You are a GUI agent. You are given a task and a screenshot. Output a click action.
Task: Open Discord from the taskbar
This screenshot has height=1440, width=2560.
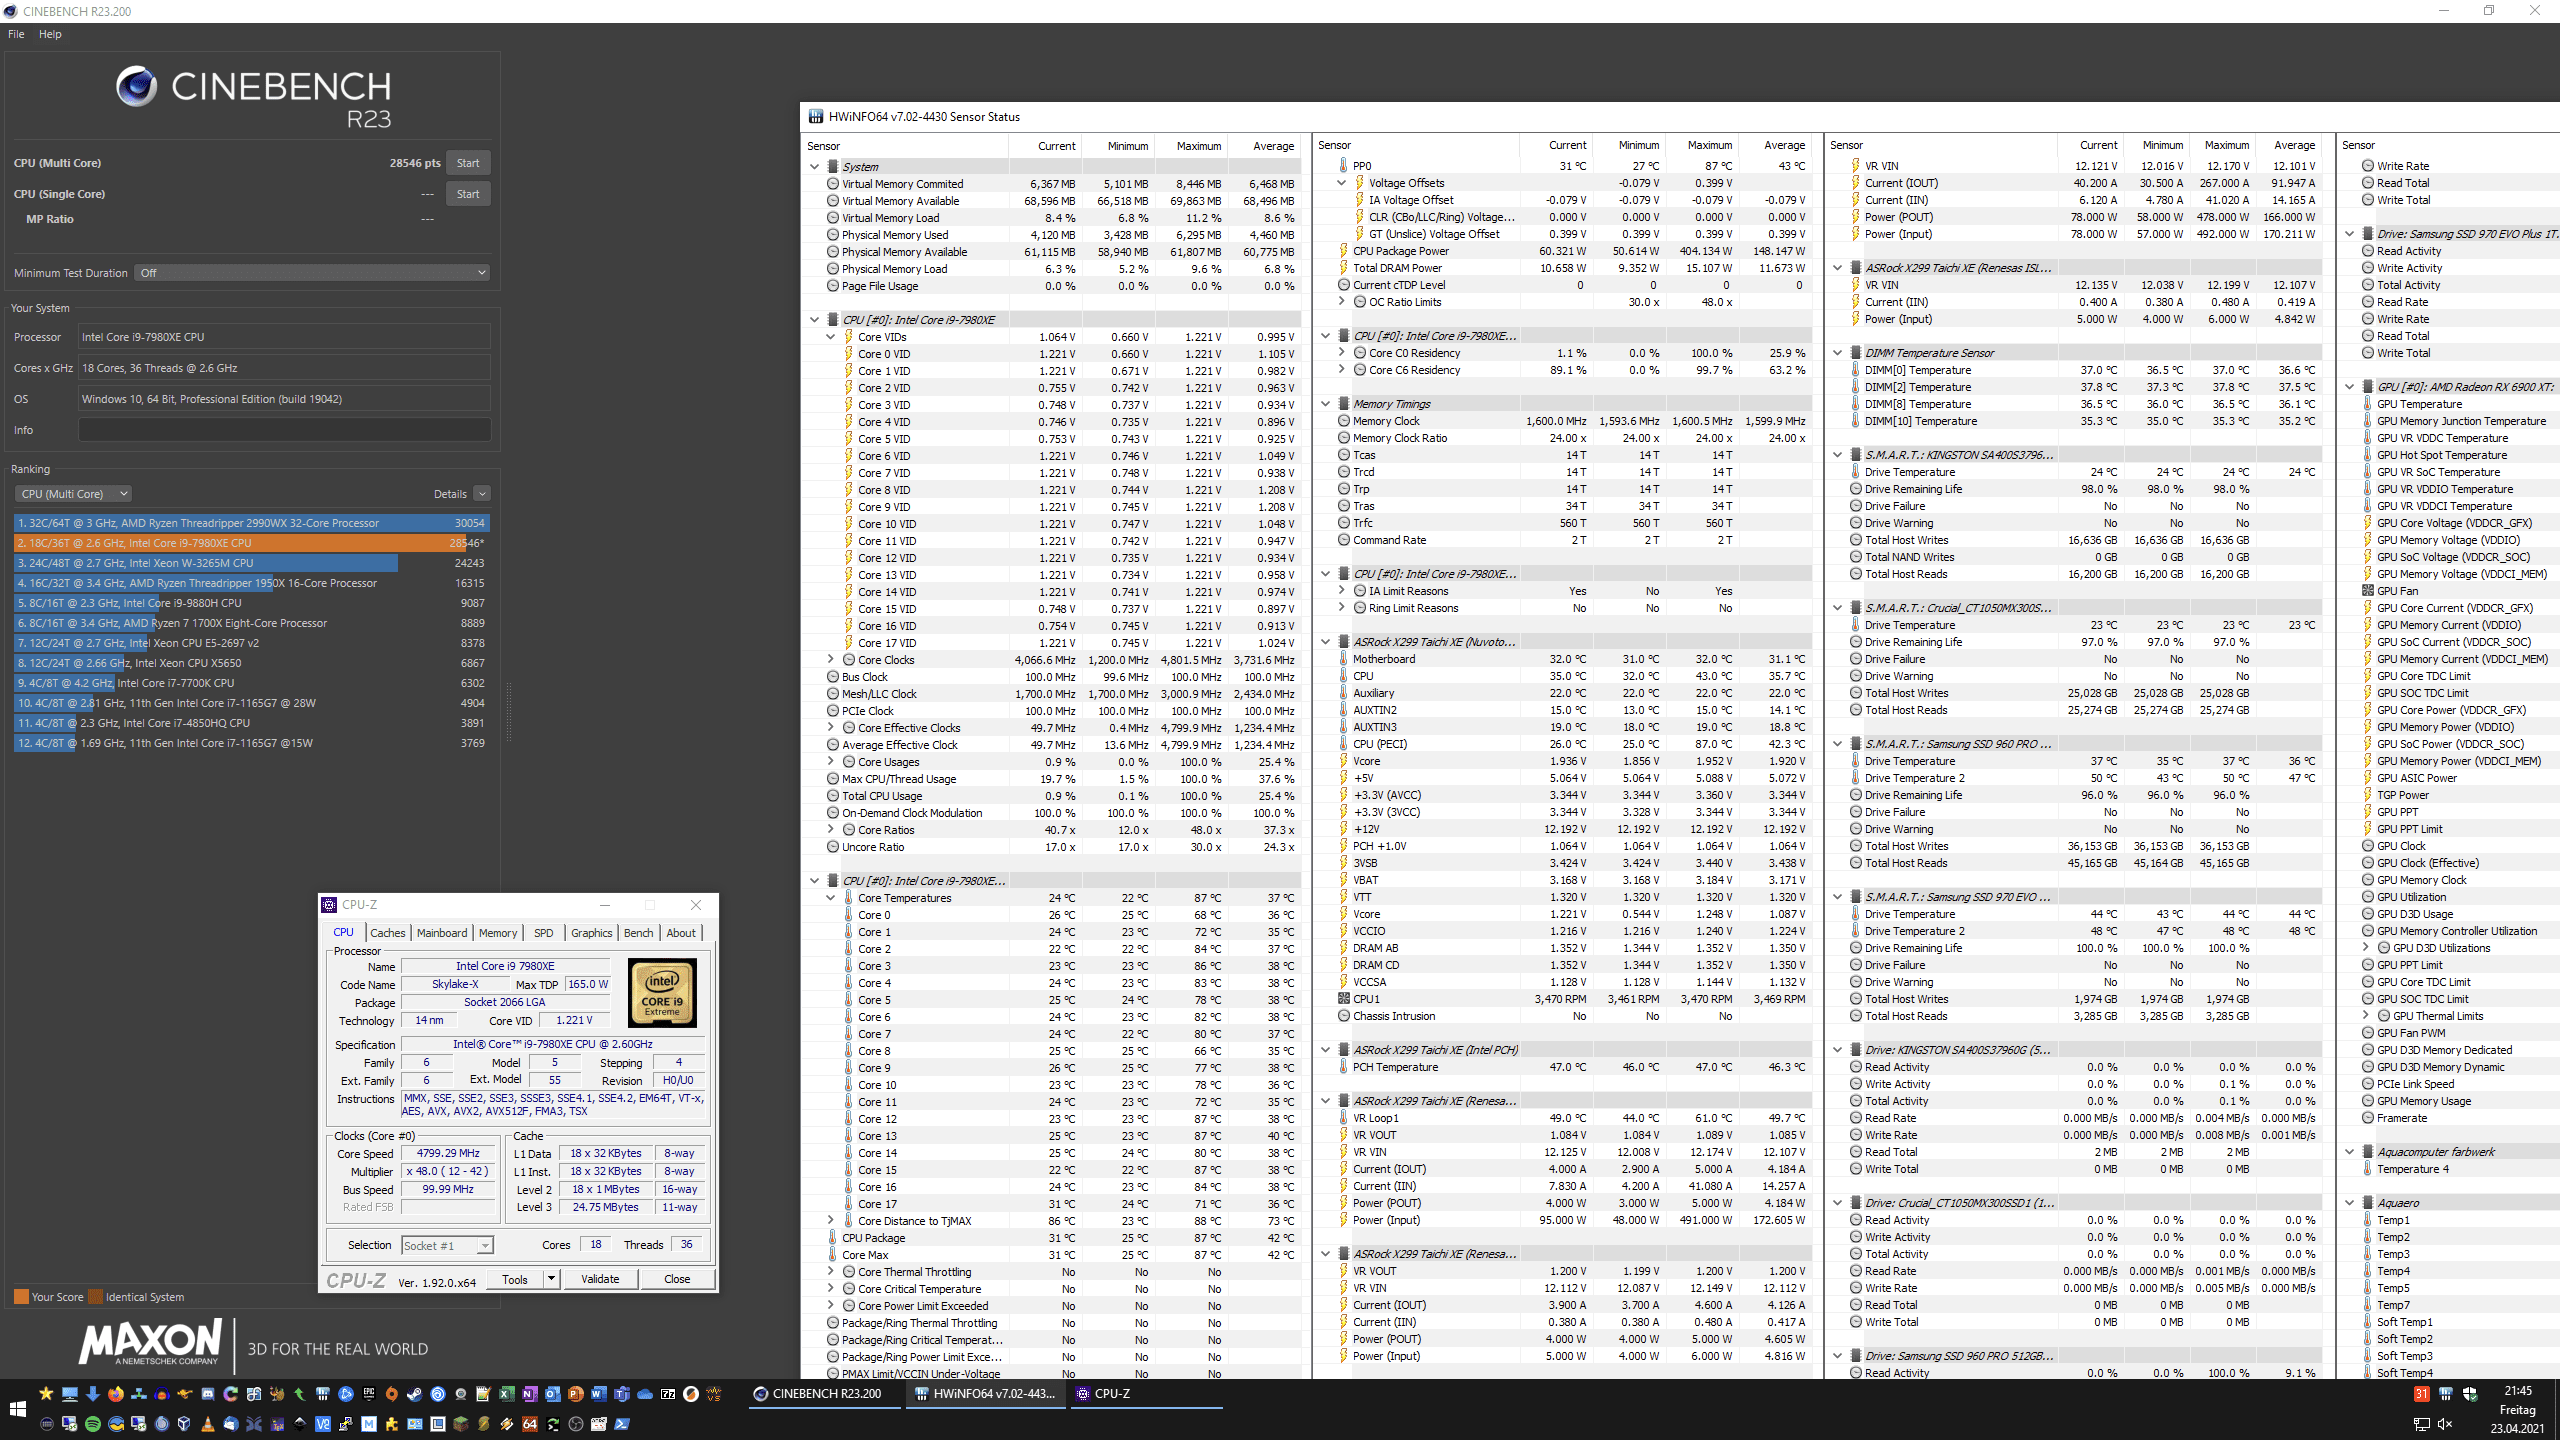point(208,1394)
